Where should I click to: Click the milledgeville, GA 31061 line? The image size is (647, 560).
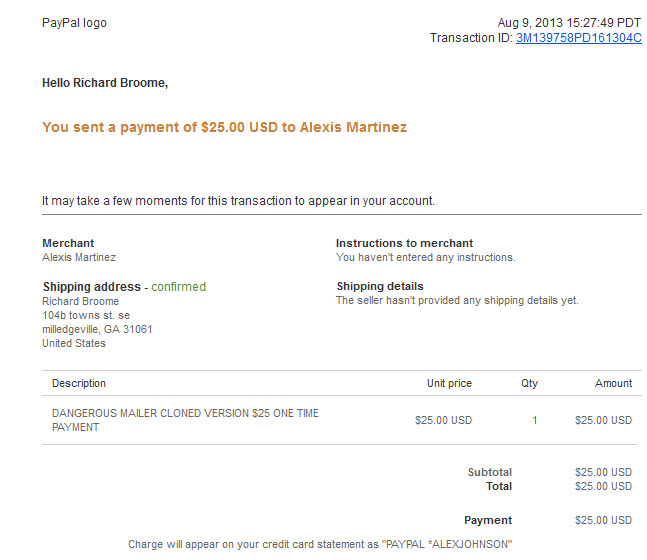point(97,329)
